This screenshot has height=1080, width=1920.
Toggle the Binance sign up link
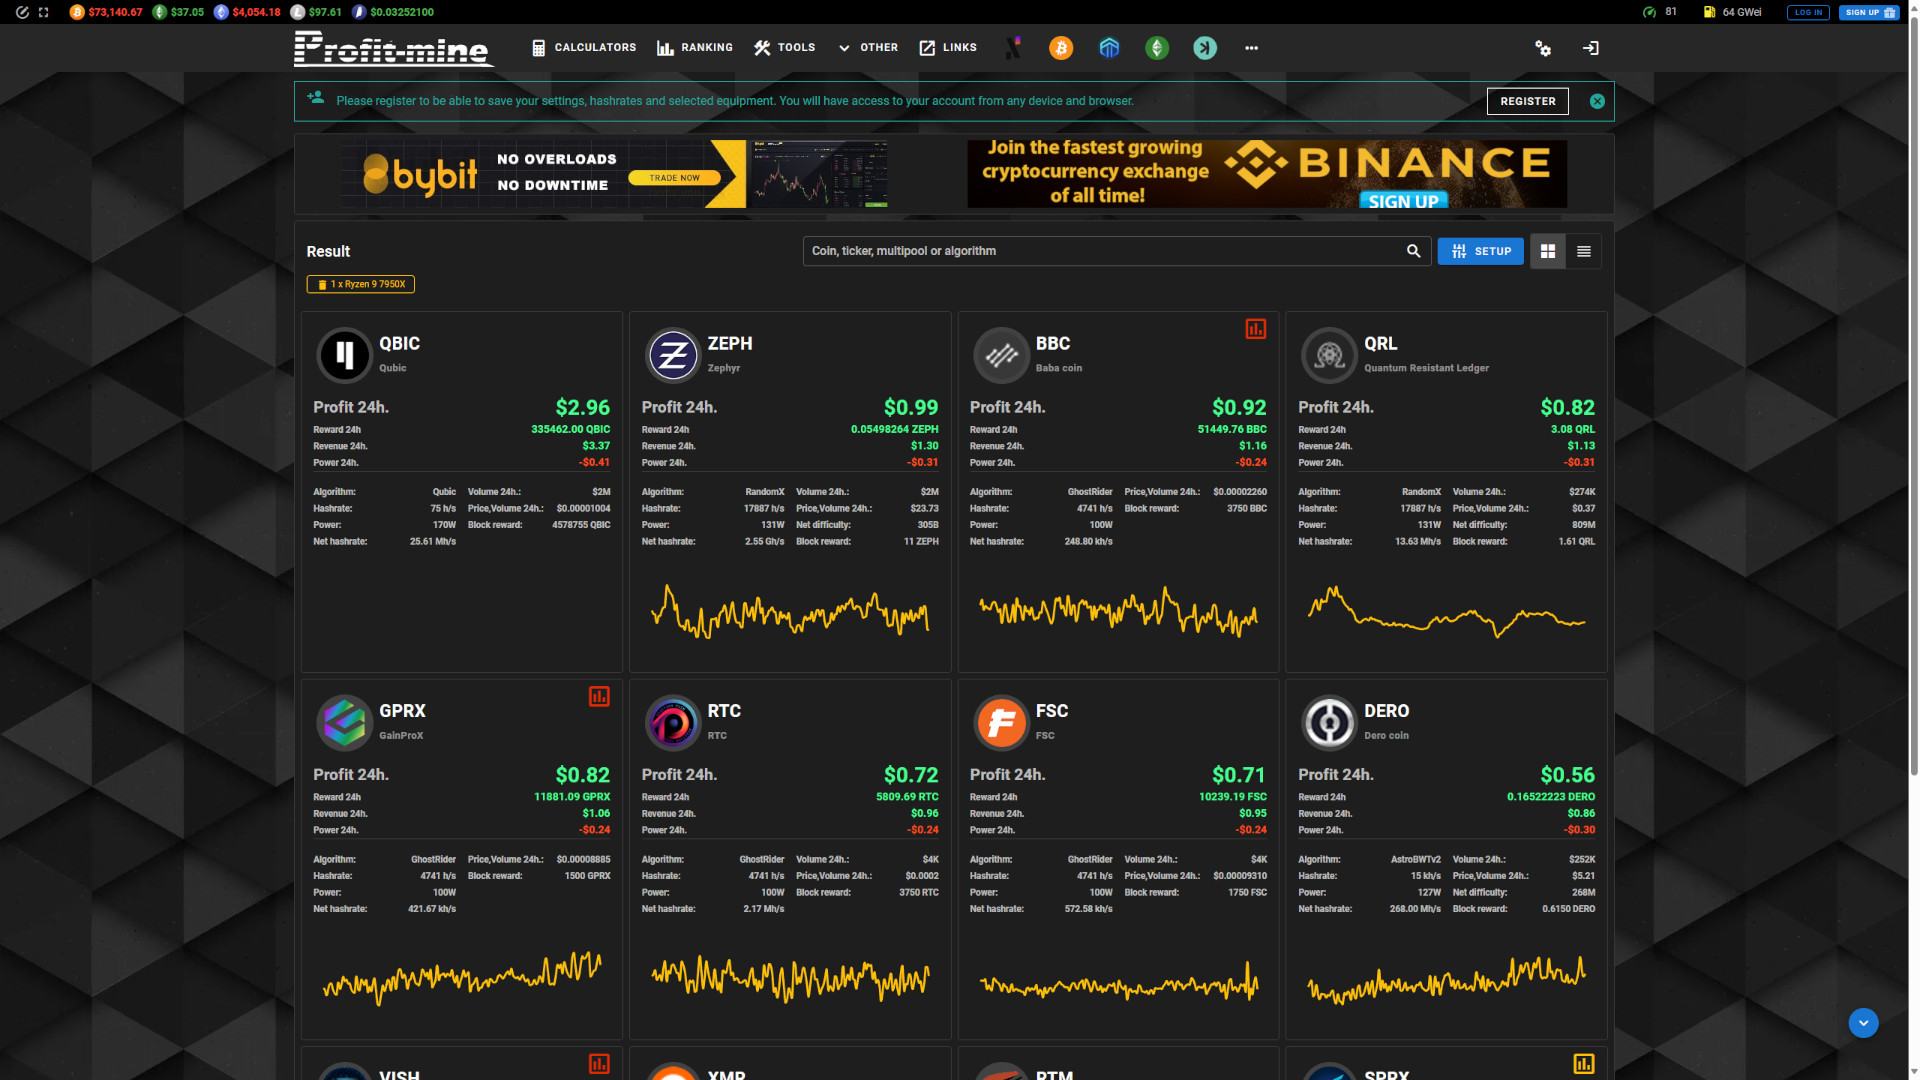coord(1404,202)
